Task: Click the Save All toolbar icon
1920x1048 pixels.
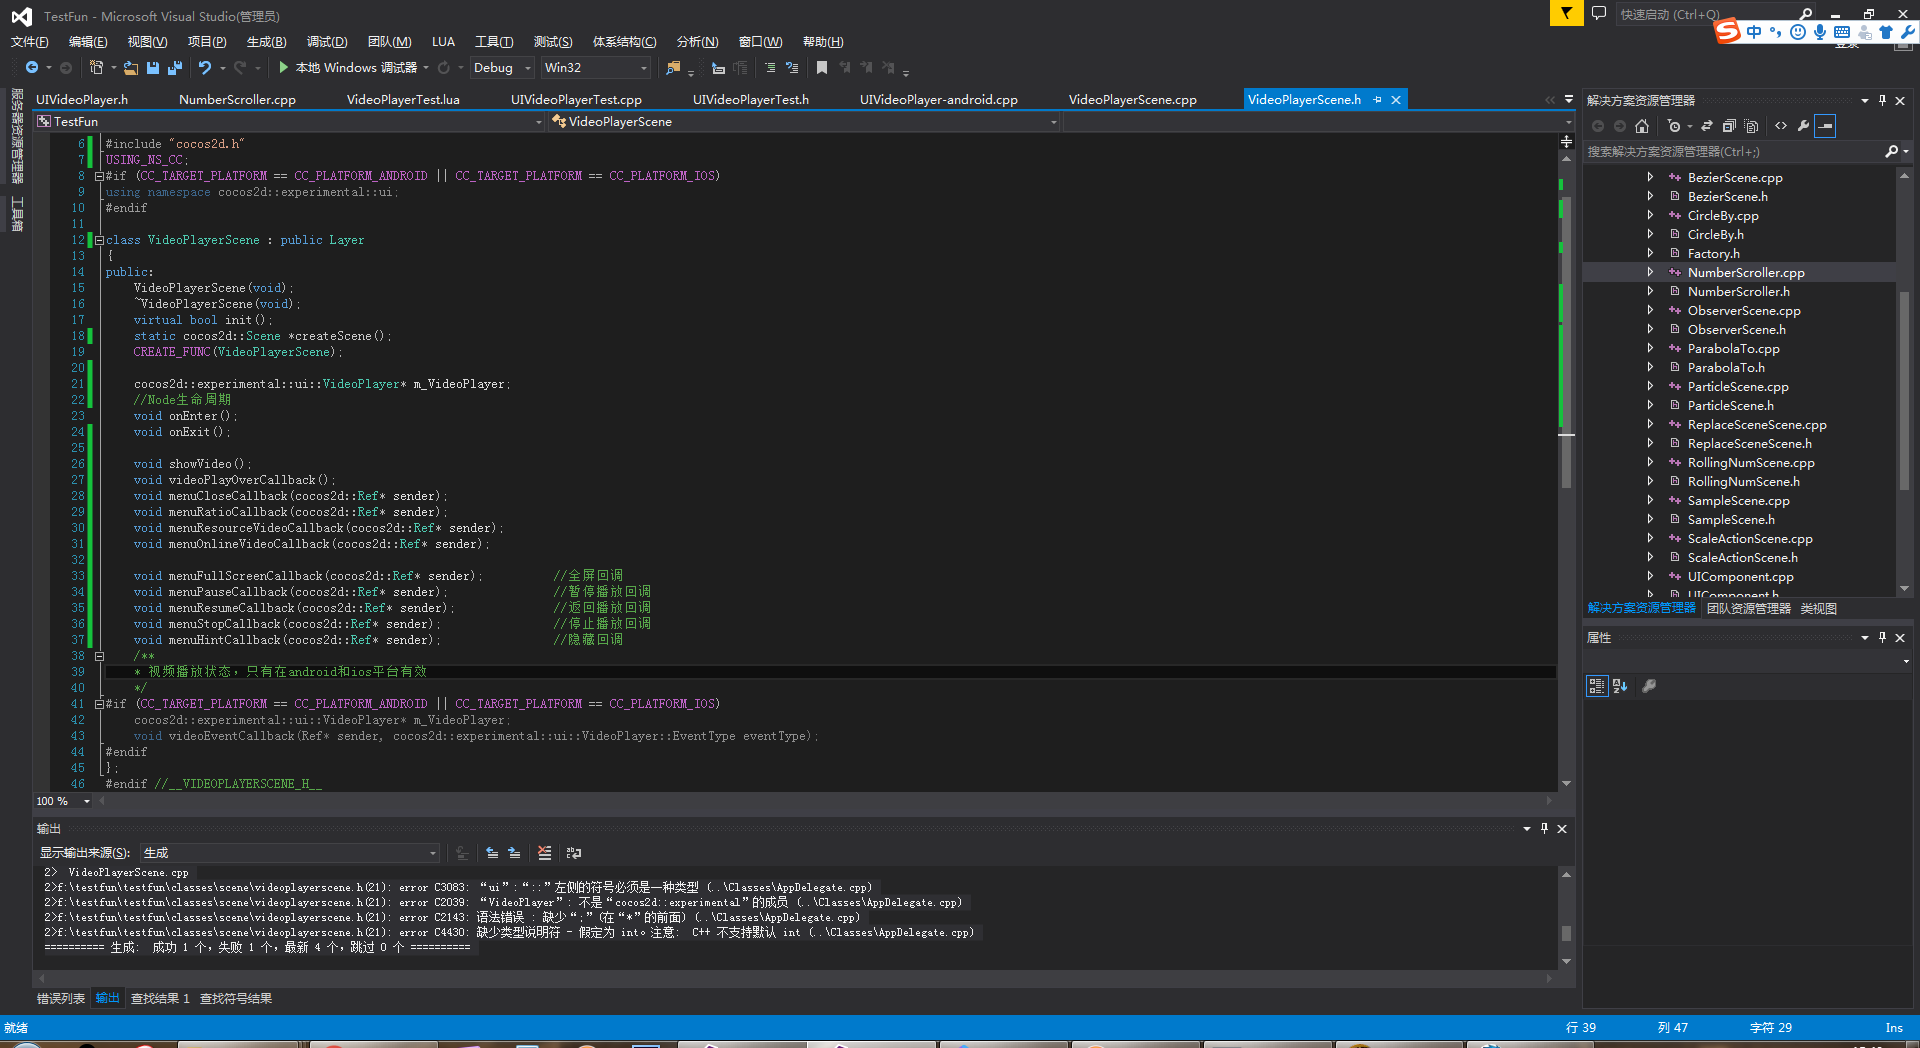Action: click(174, 68)
